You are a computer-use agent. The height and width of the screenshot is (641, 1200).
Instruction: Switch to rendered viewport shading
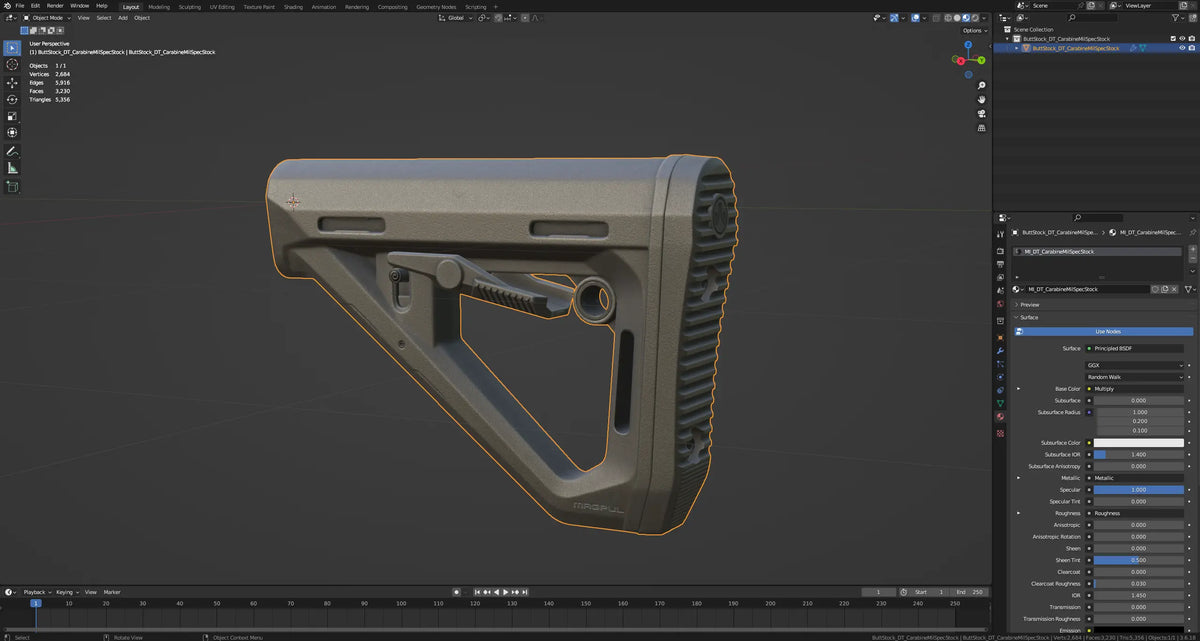click(973, 18)
